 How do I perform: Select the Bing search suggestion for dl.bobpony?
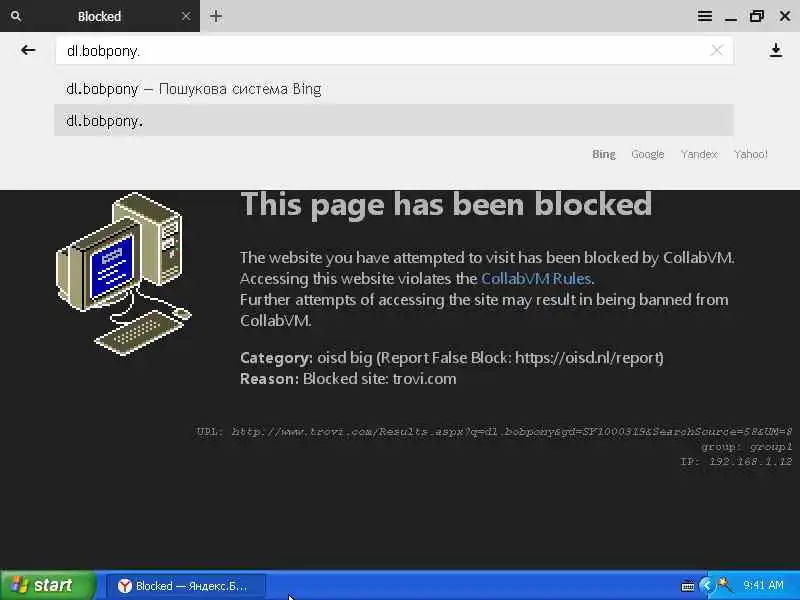(x=394, y=89)
